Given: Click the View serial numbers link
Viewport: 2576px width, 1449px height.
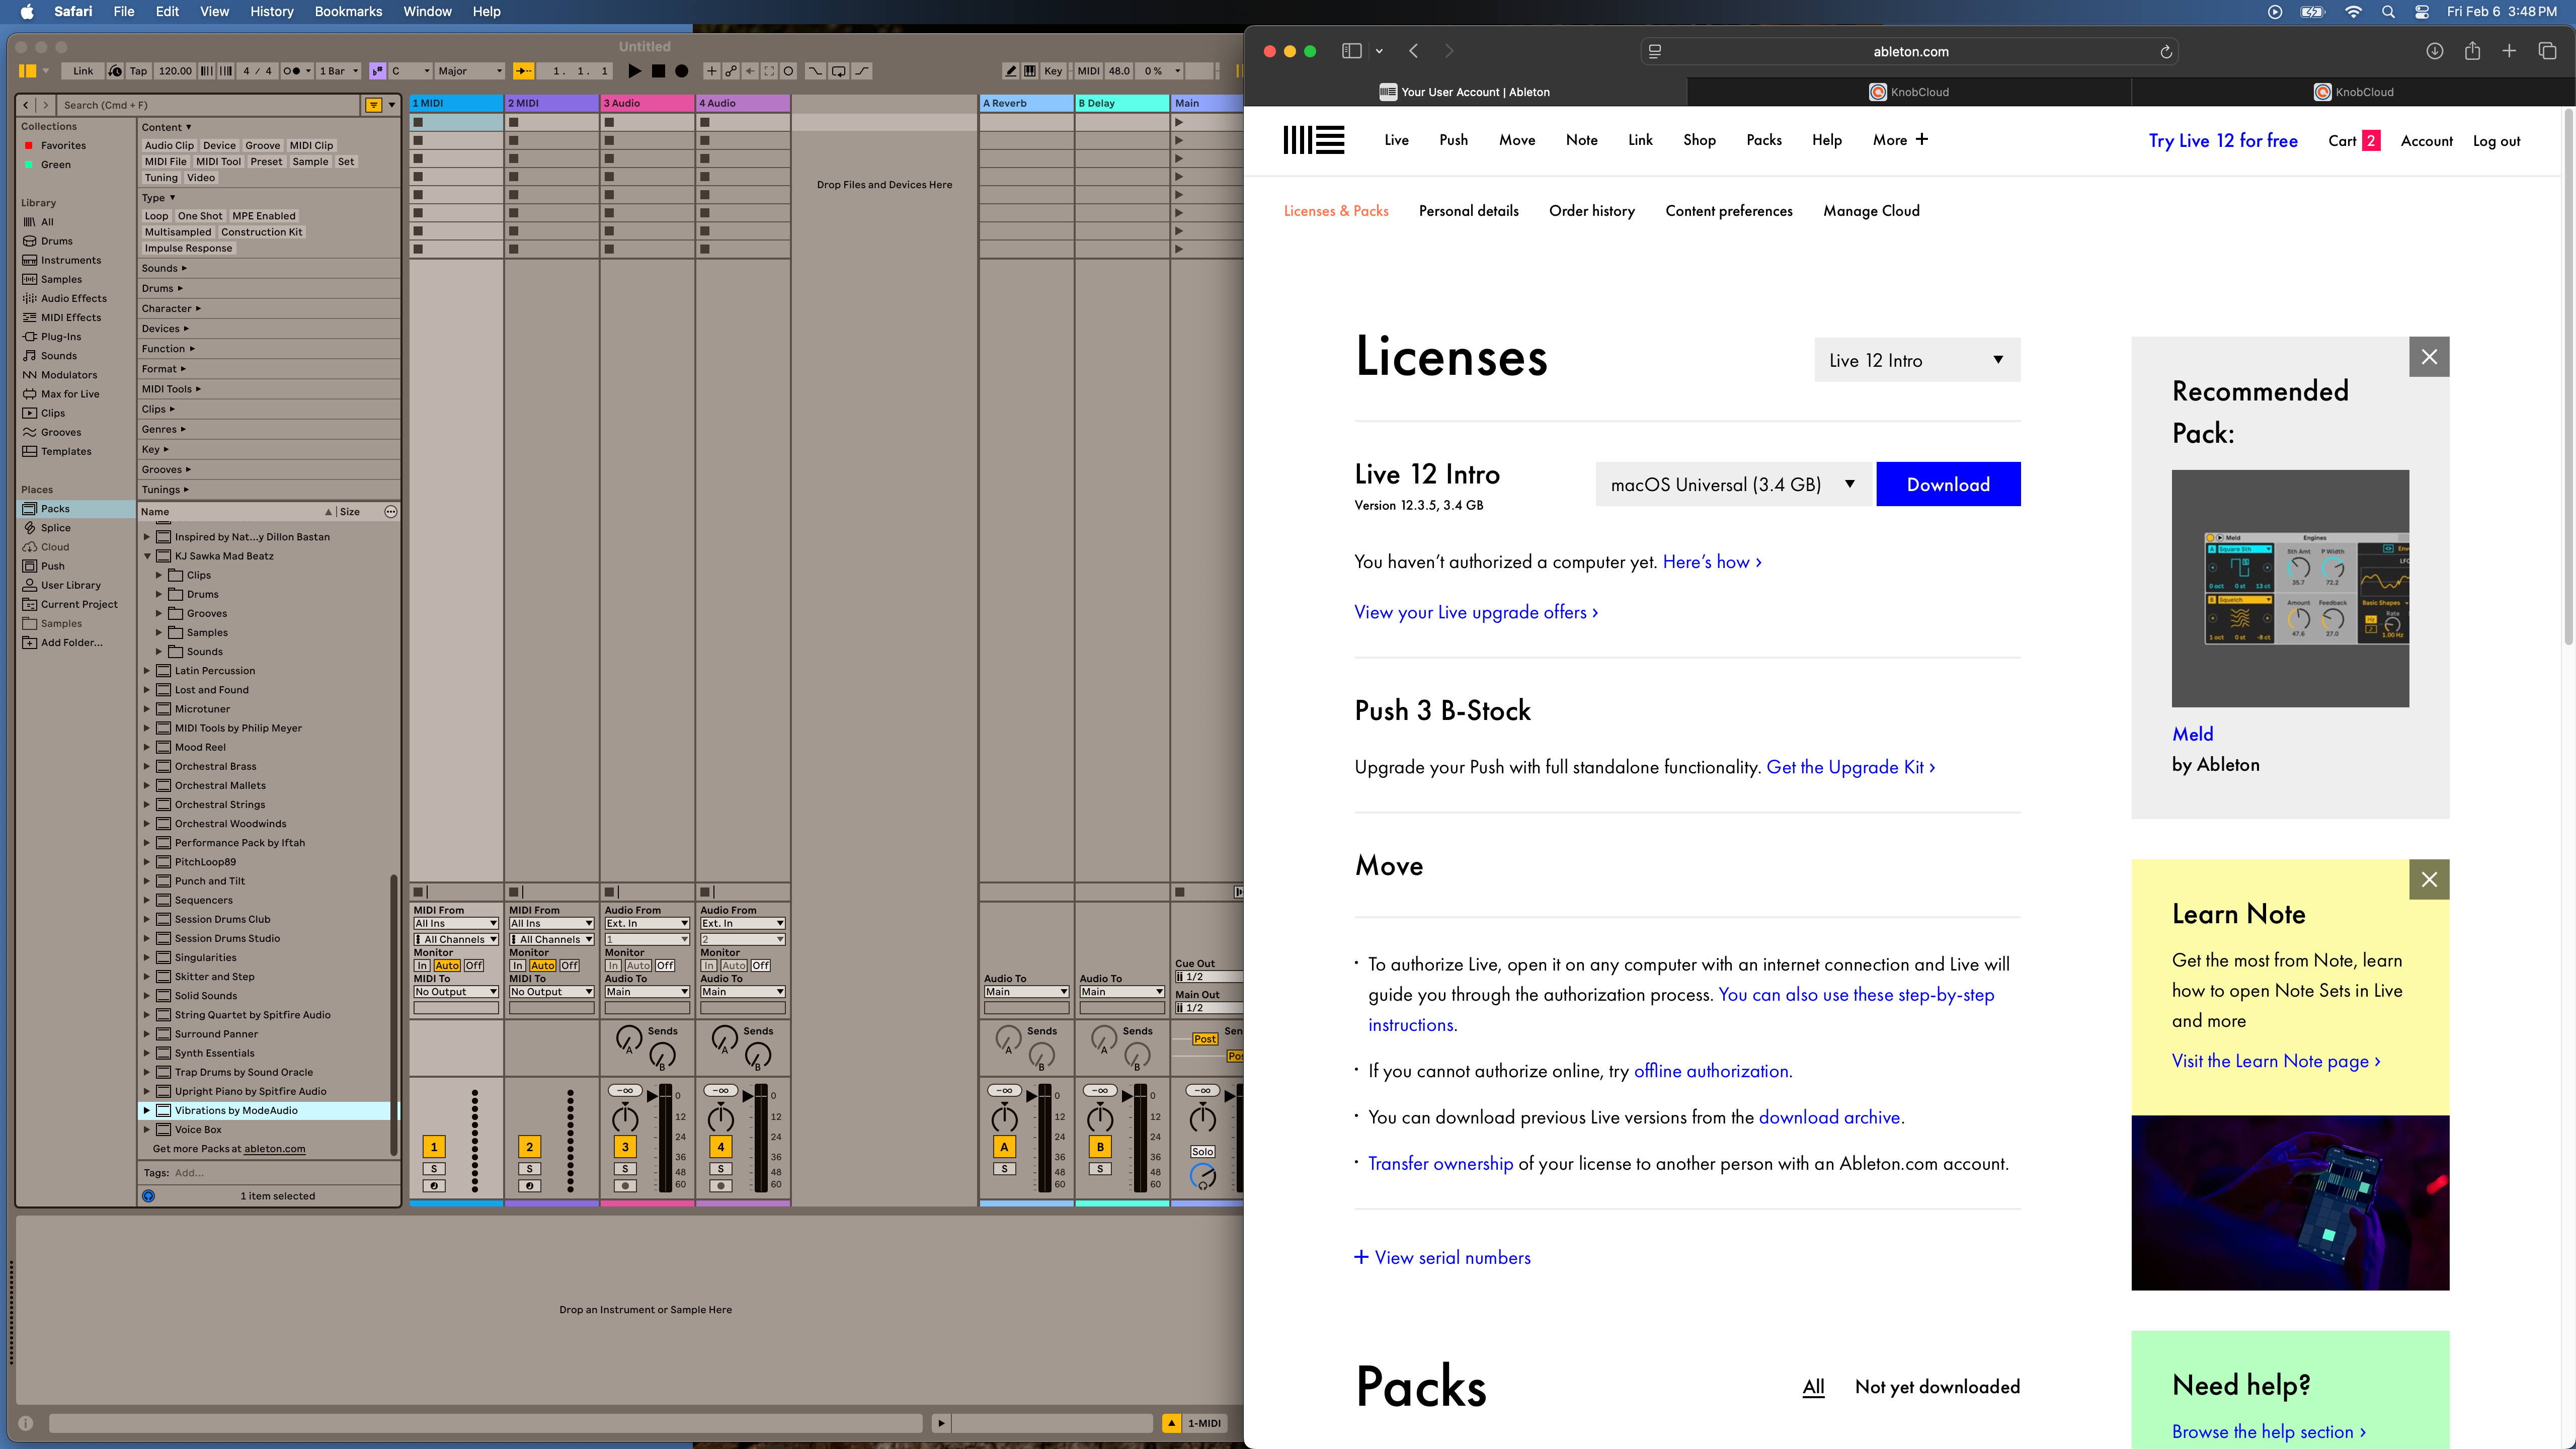Looking at the screenshot, I should pyautogui.click(x=1442, y=1257).
